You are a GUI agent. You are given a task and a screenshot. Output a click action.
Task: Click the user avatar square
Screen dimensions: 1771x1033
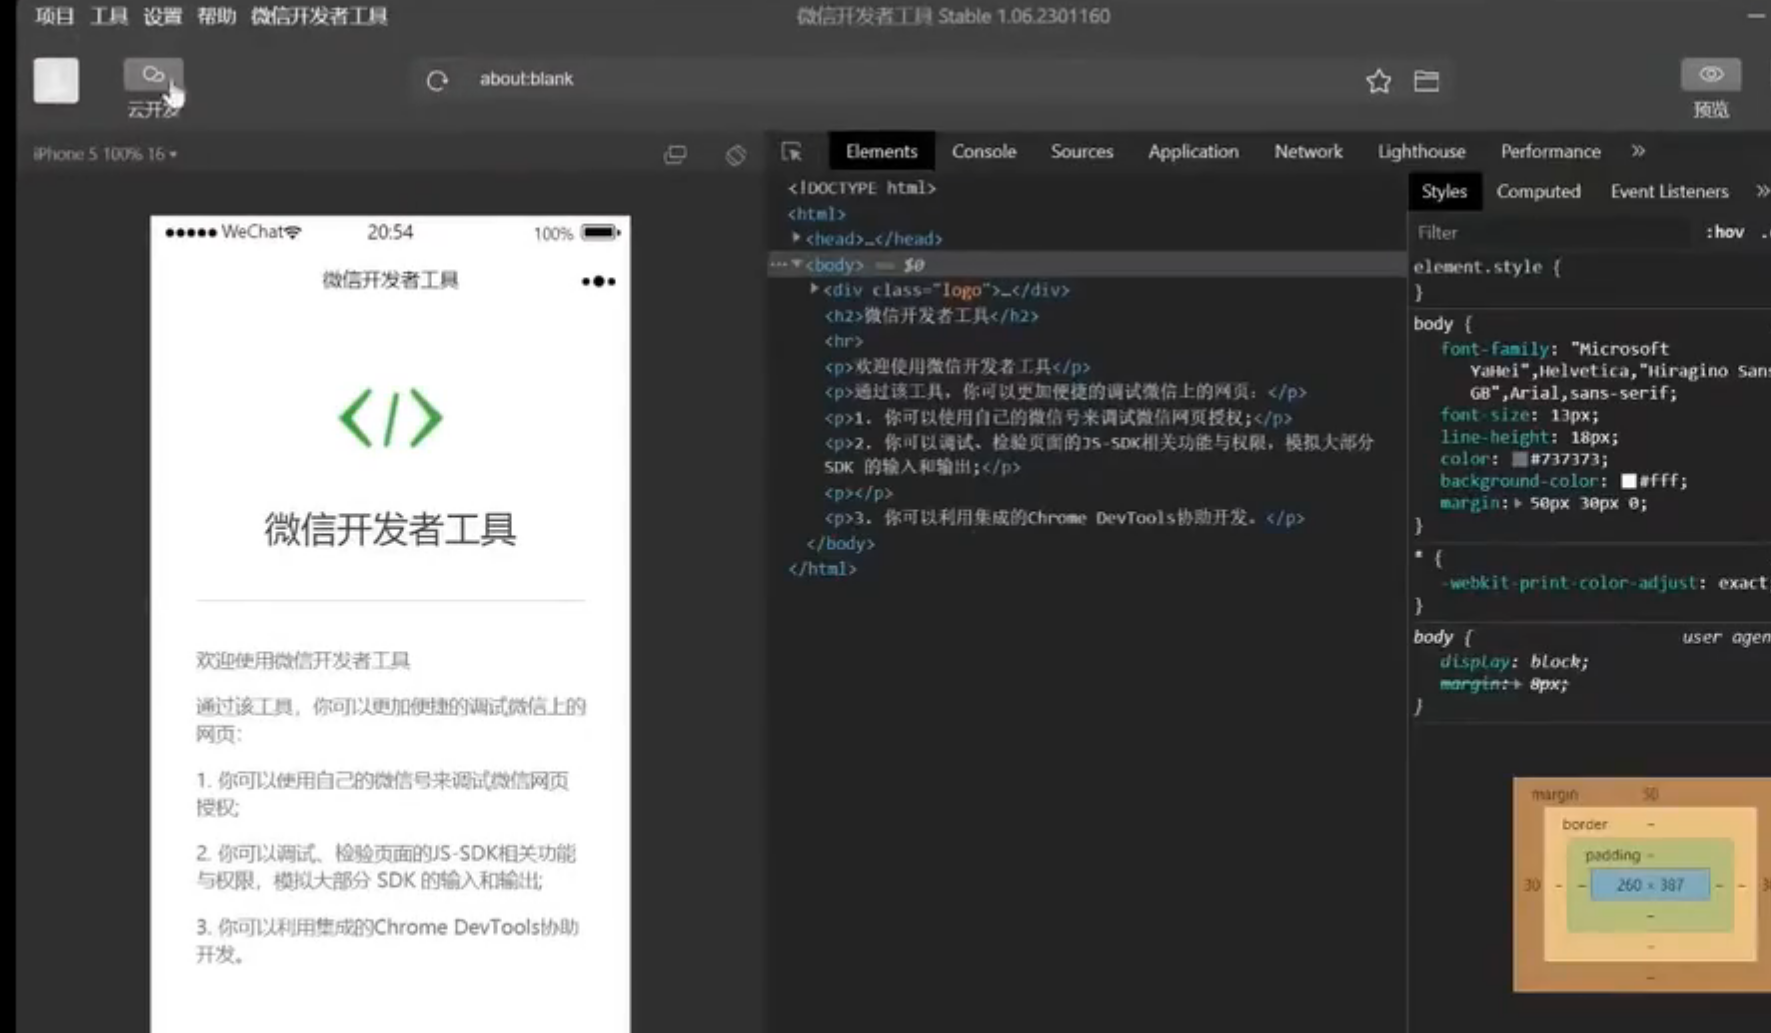[56, 80]
